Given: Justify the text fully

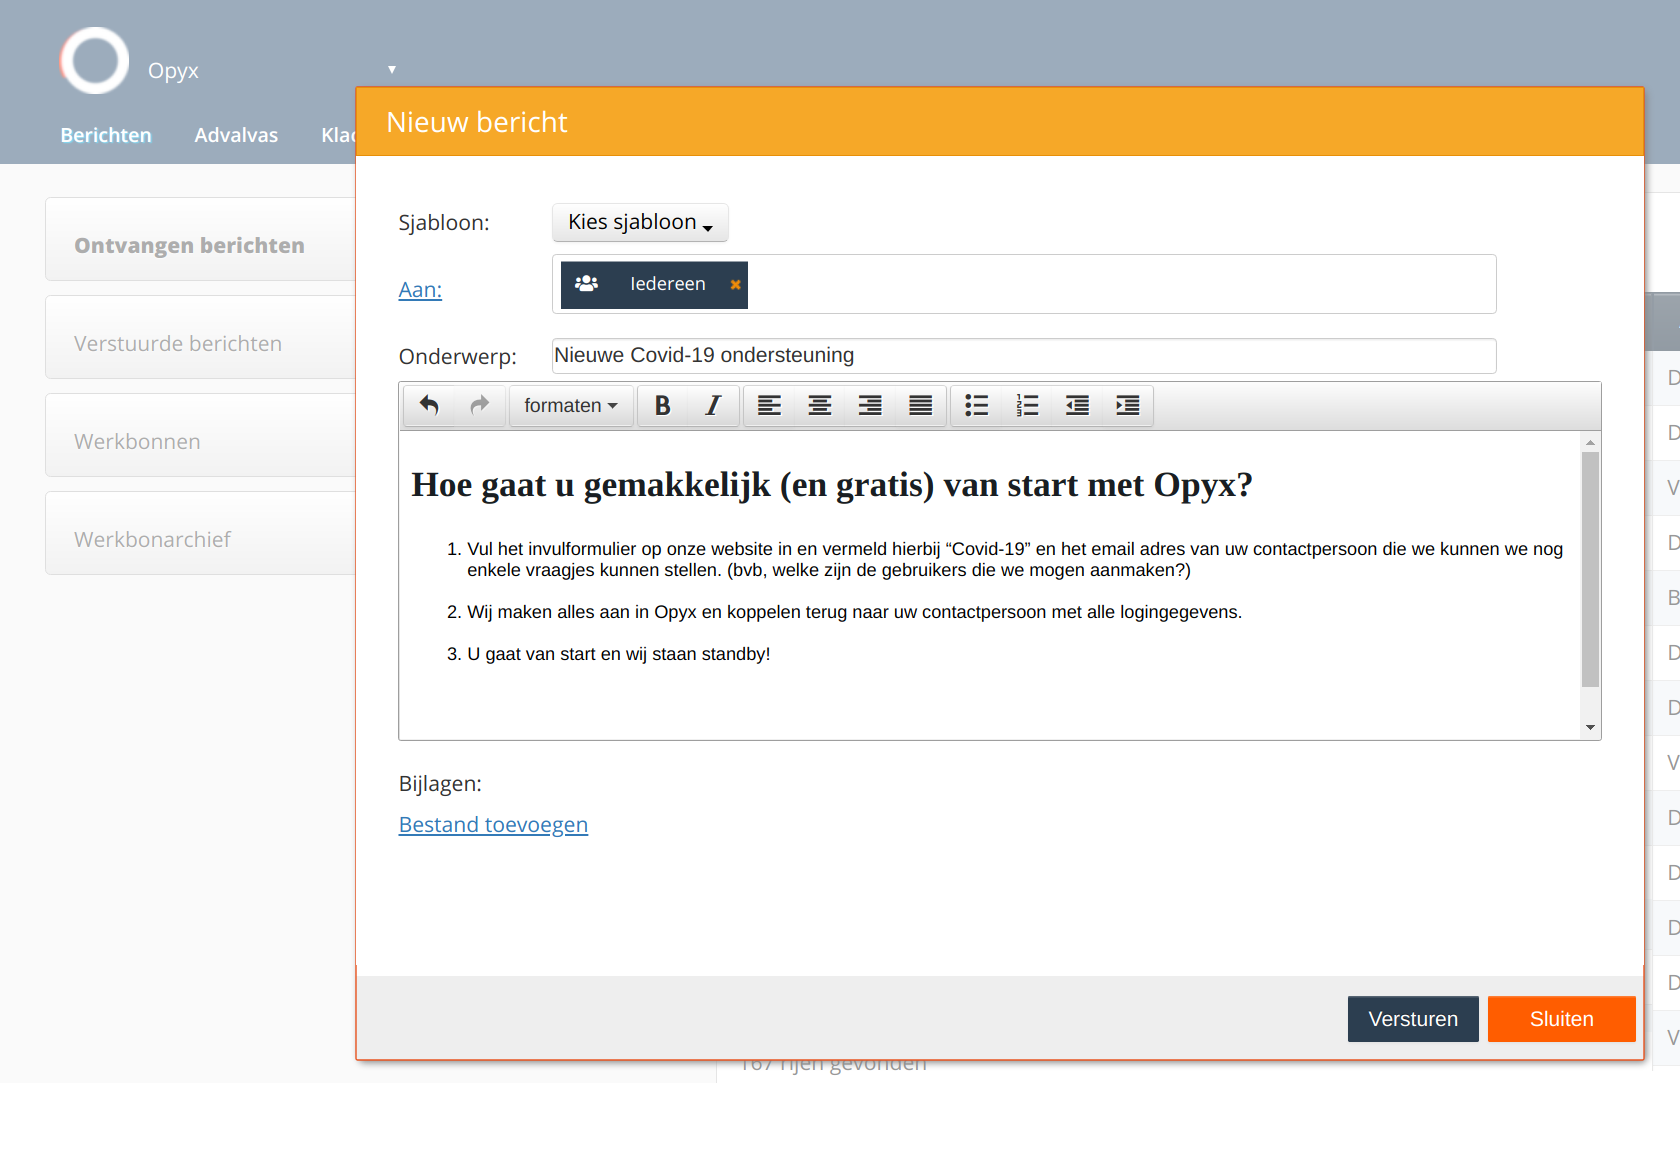Looking at the screenshot, I should coord(921,405).
